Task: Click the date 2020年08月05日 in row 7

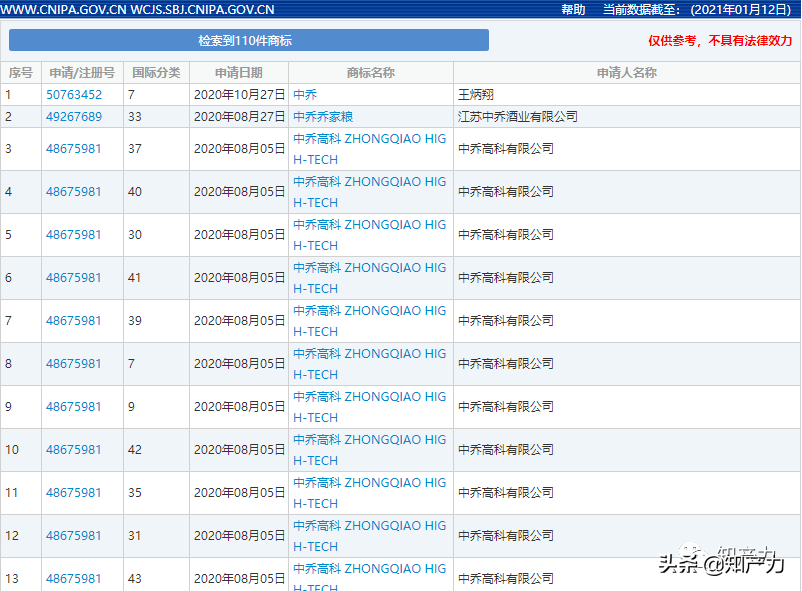Action: pyautogui.click(x=239, y=321)
